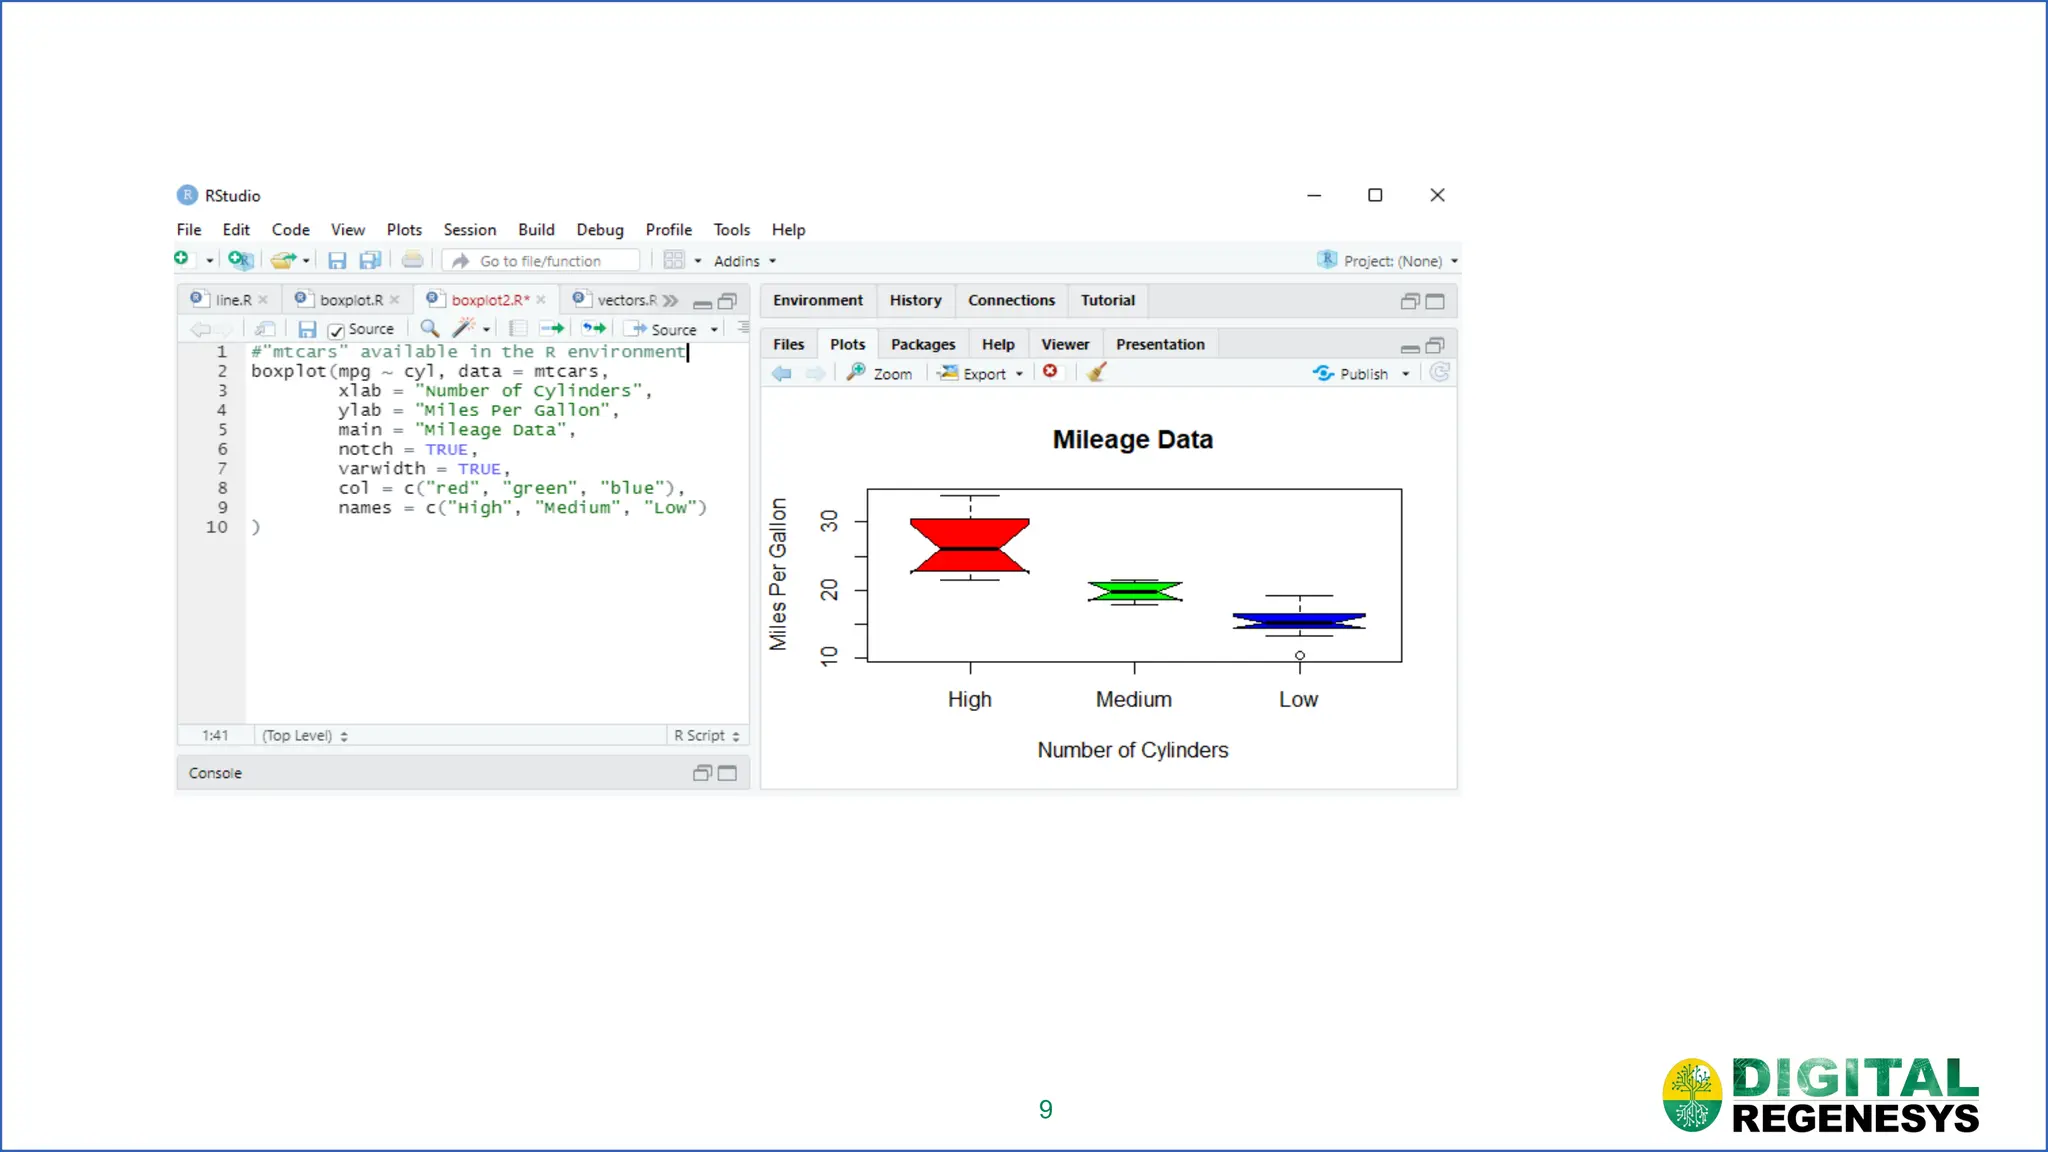Click the Re-run previous code icon
Viewport: 2048px width, 1152px height.
[x=594, y=328]
